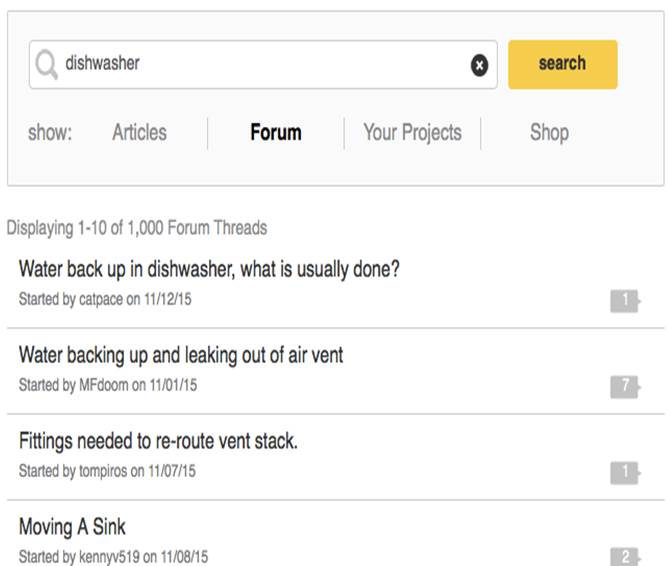Open the Your Projects tab
The height and width of the screenshot is (566, 669).
pyautogui.click(x=412, y=133)
